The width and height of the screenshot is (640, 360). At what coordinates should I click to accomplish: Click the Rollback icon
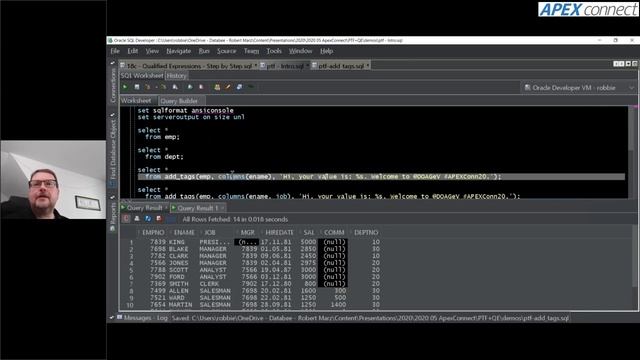pos(201,87)
